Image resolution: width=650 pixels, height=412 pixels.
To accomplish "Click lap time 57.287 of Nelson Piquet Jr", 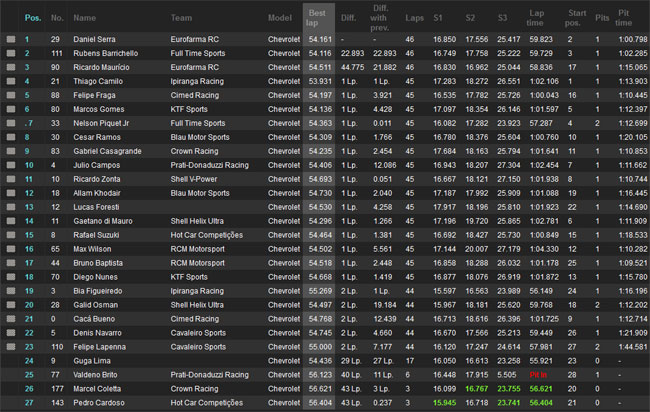I will point(541,123).
